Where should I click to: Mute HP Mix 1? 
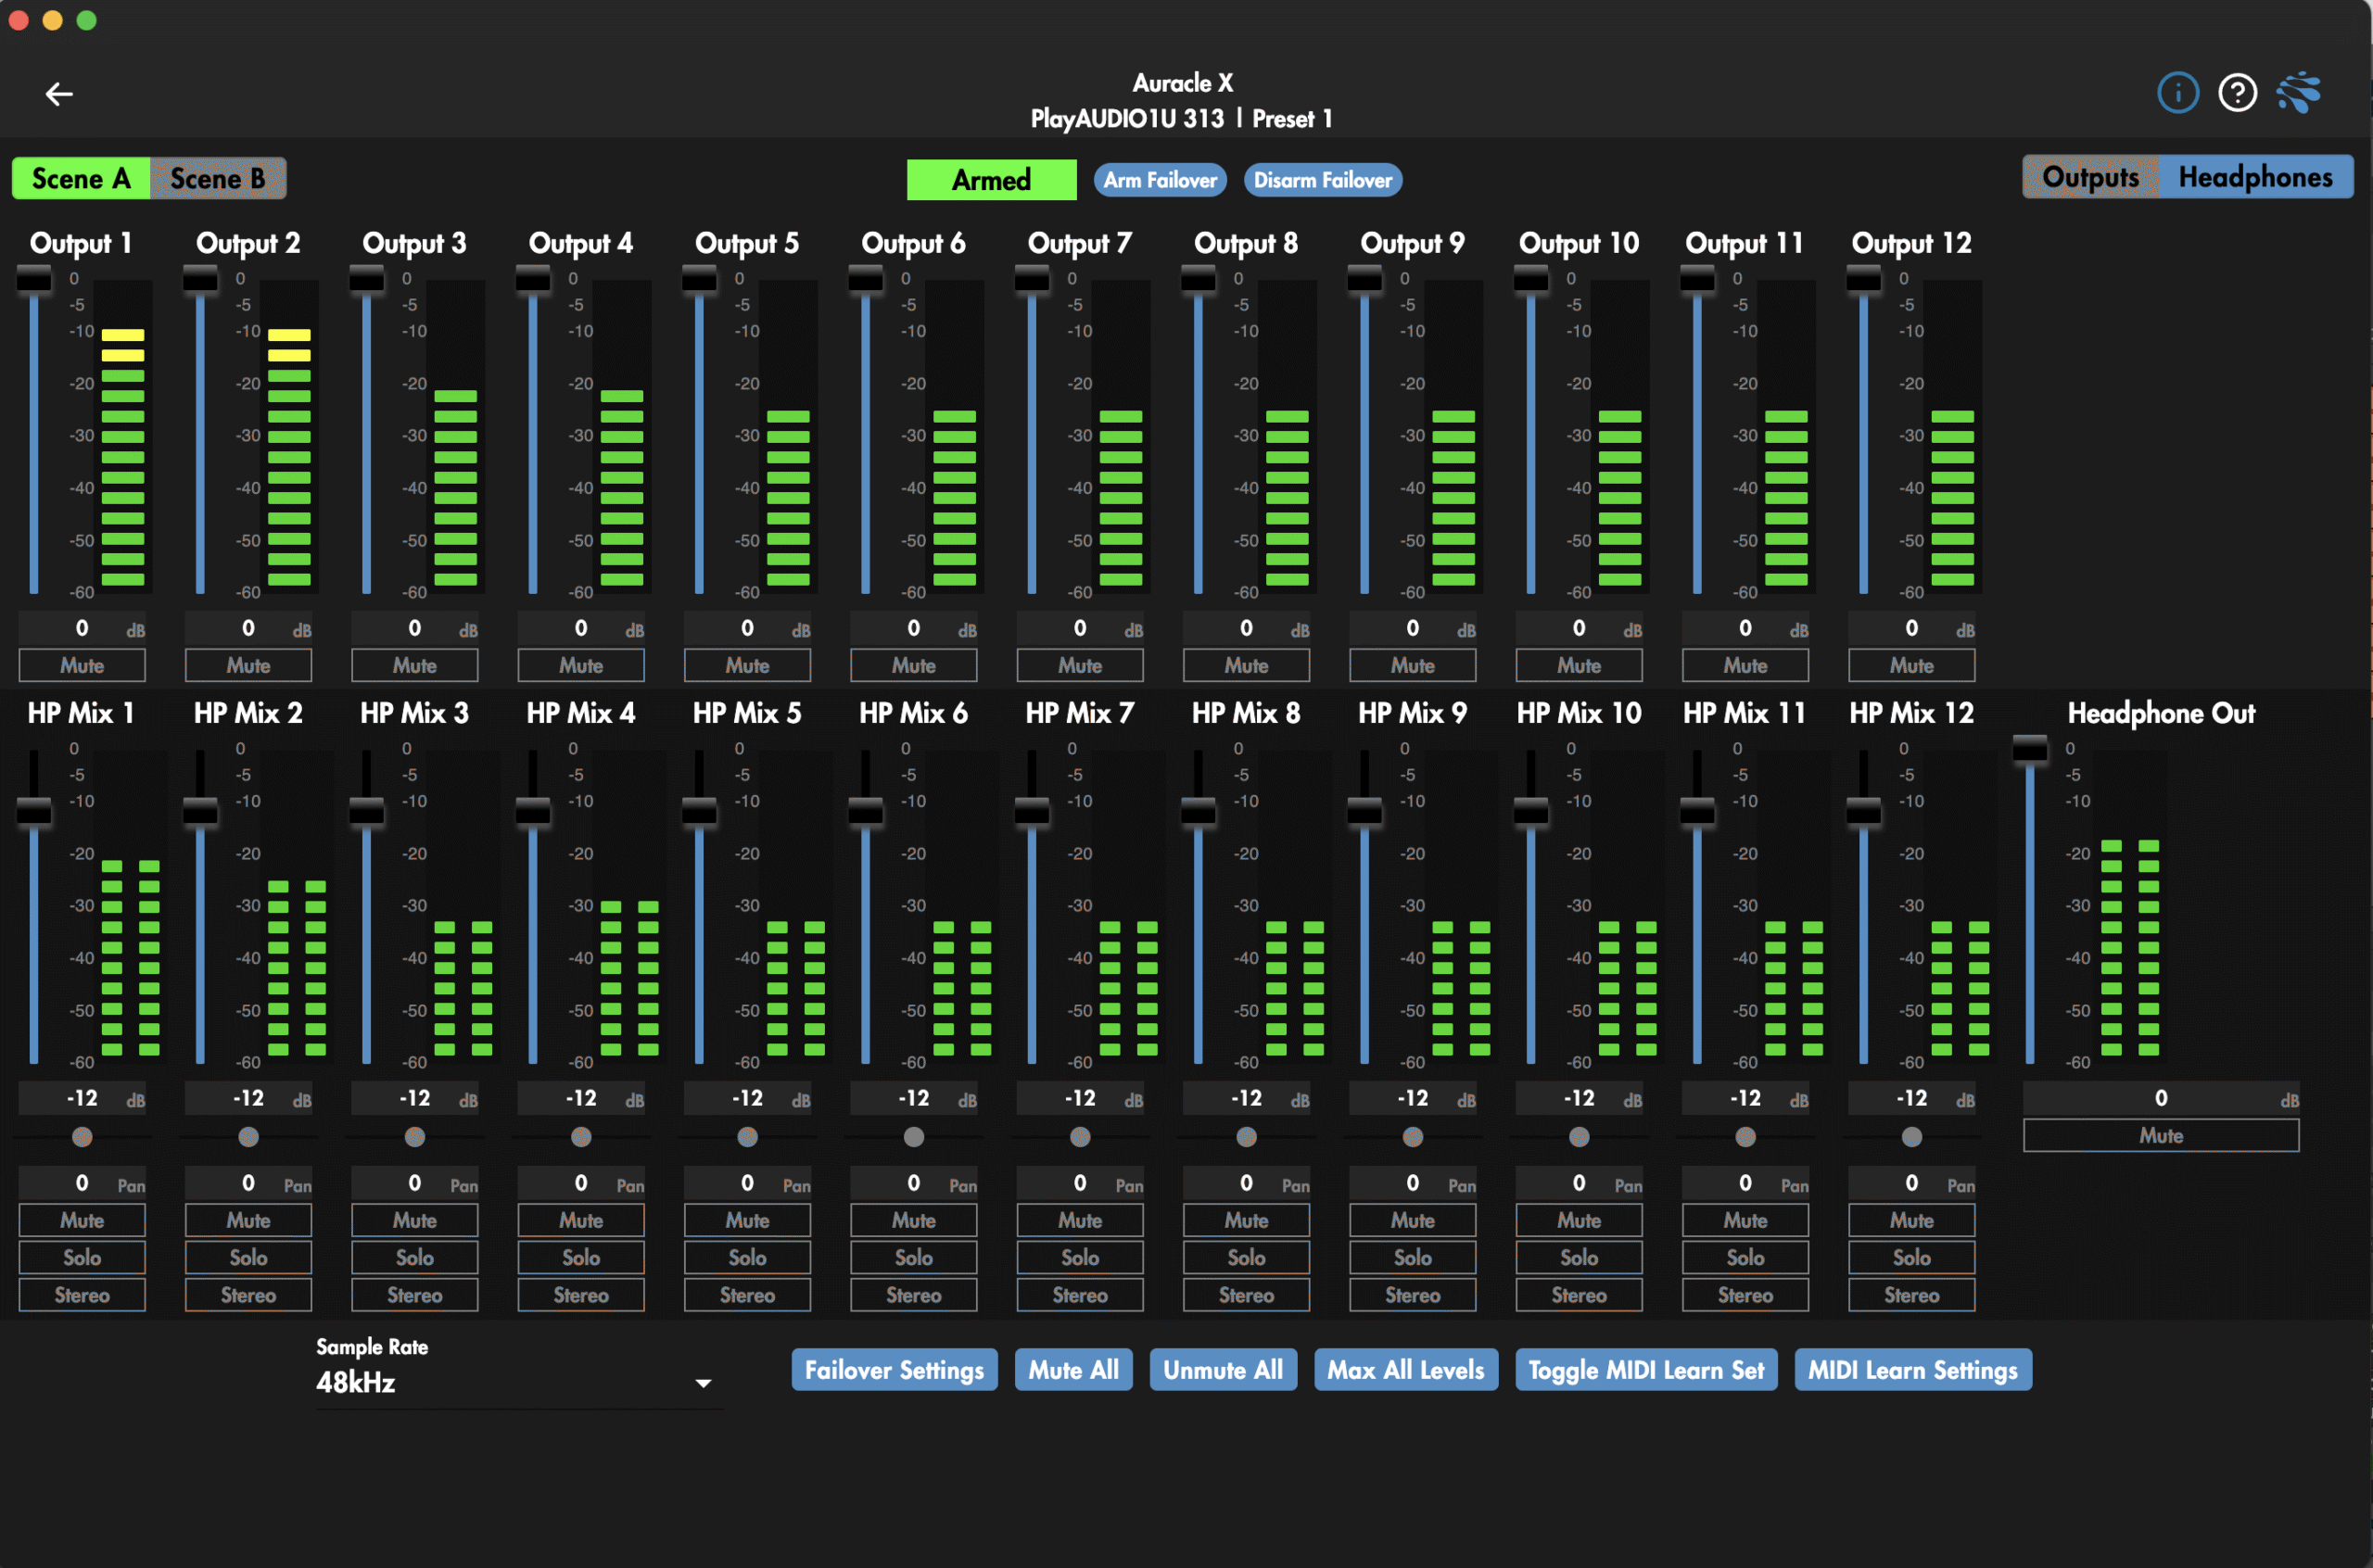coord(82,1221)
